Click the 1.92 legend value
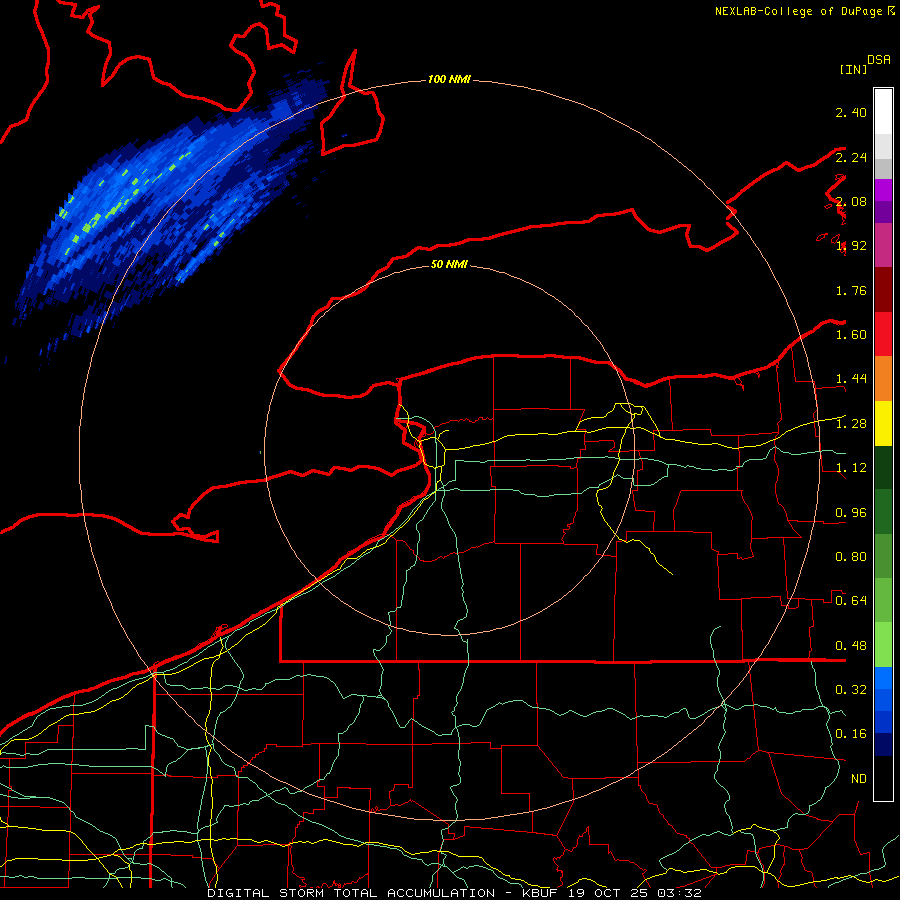This screenshot has height=900, width=900. click(x=851, y=246)
